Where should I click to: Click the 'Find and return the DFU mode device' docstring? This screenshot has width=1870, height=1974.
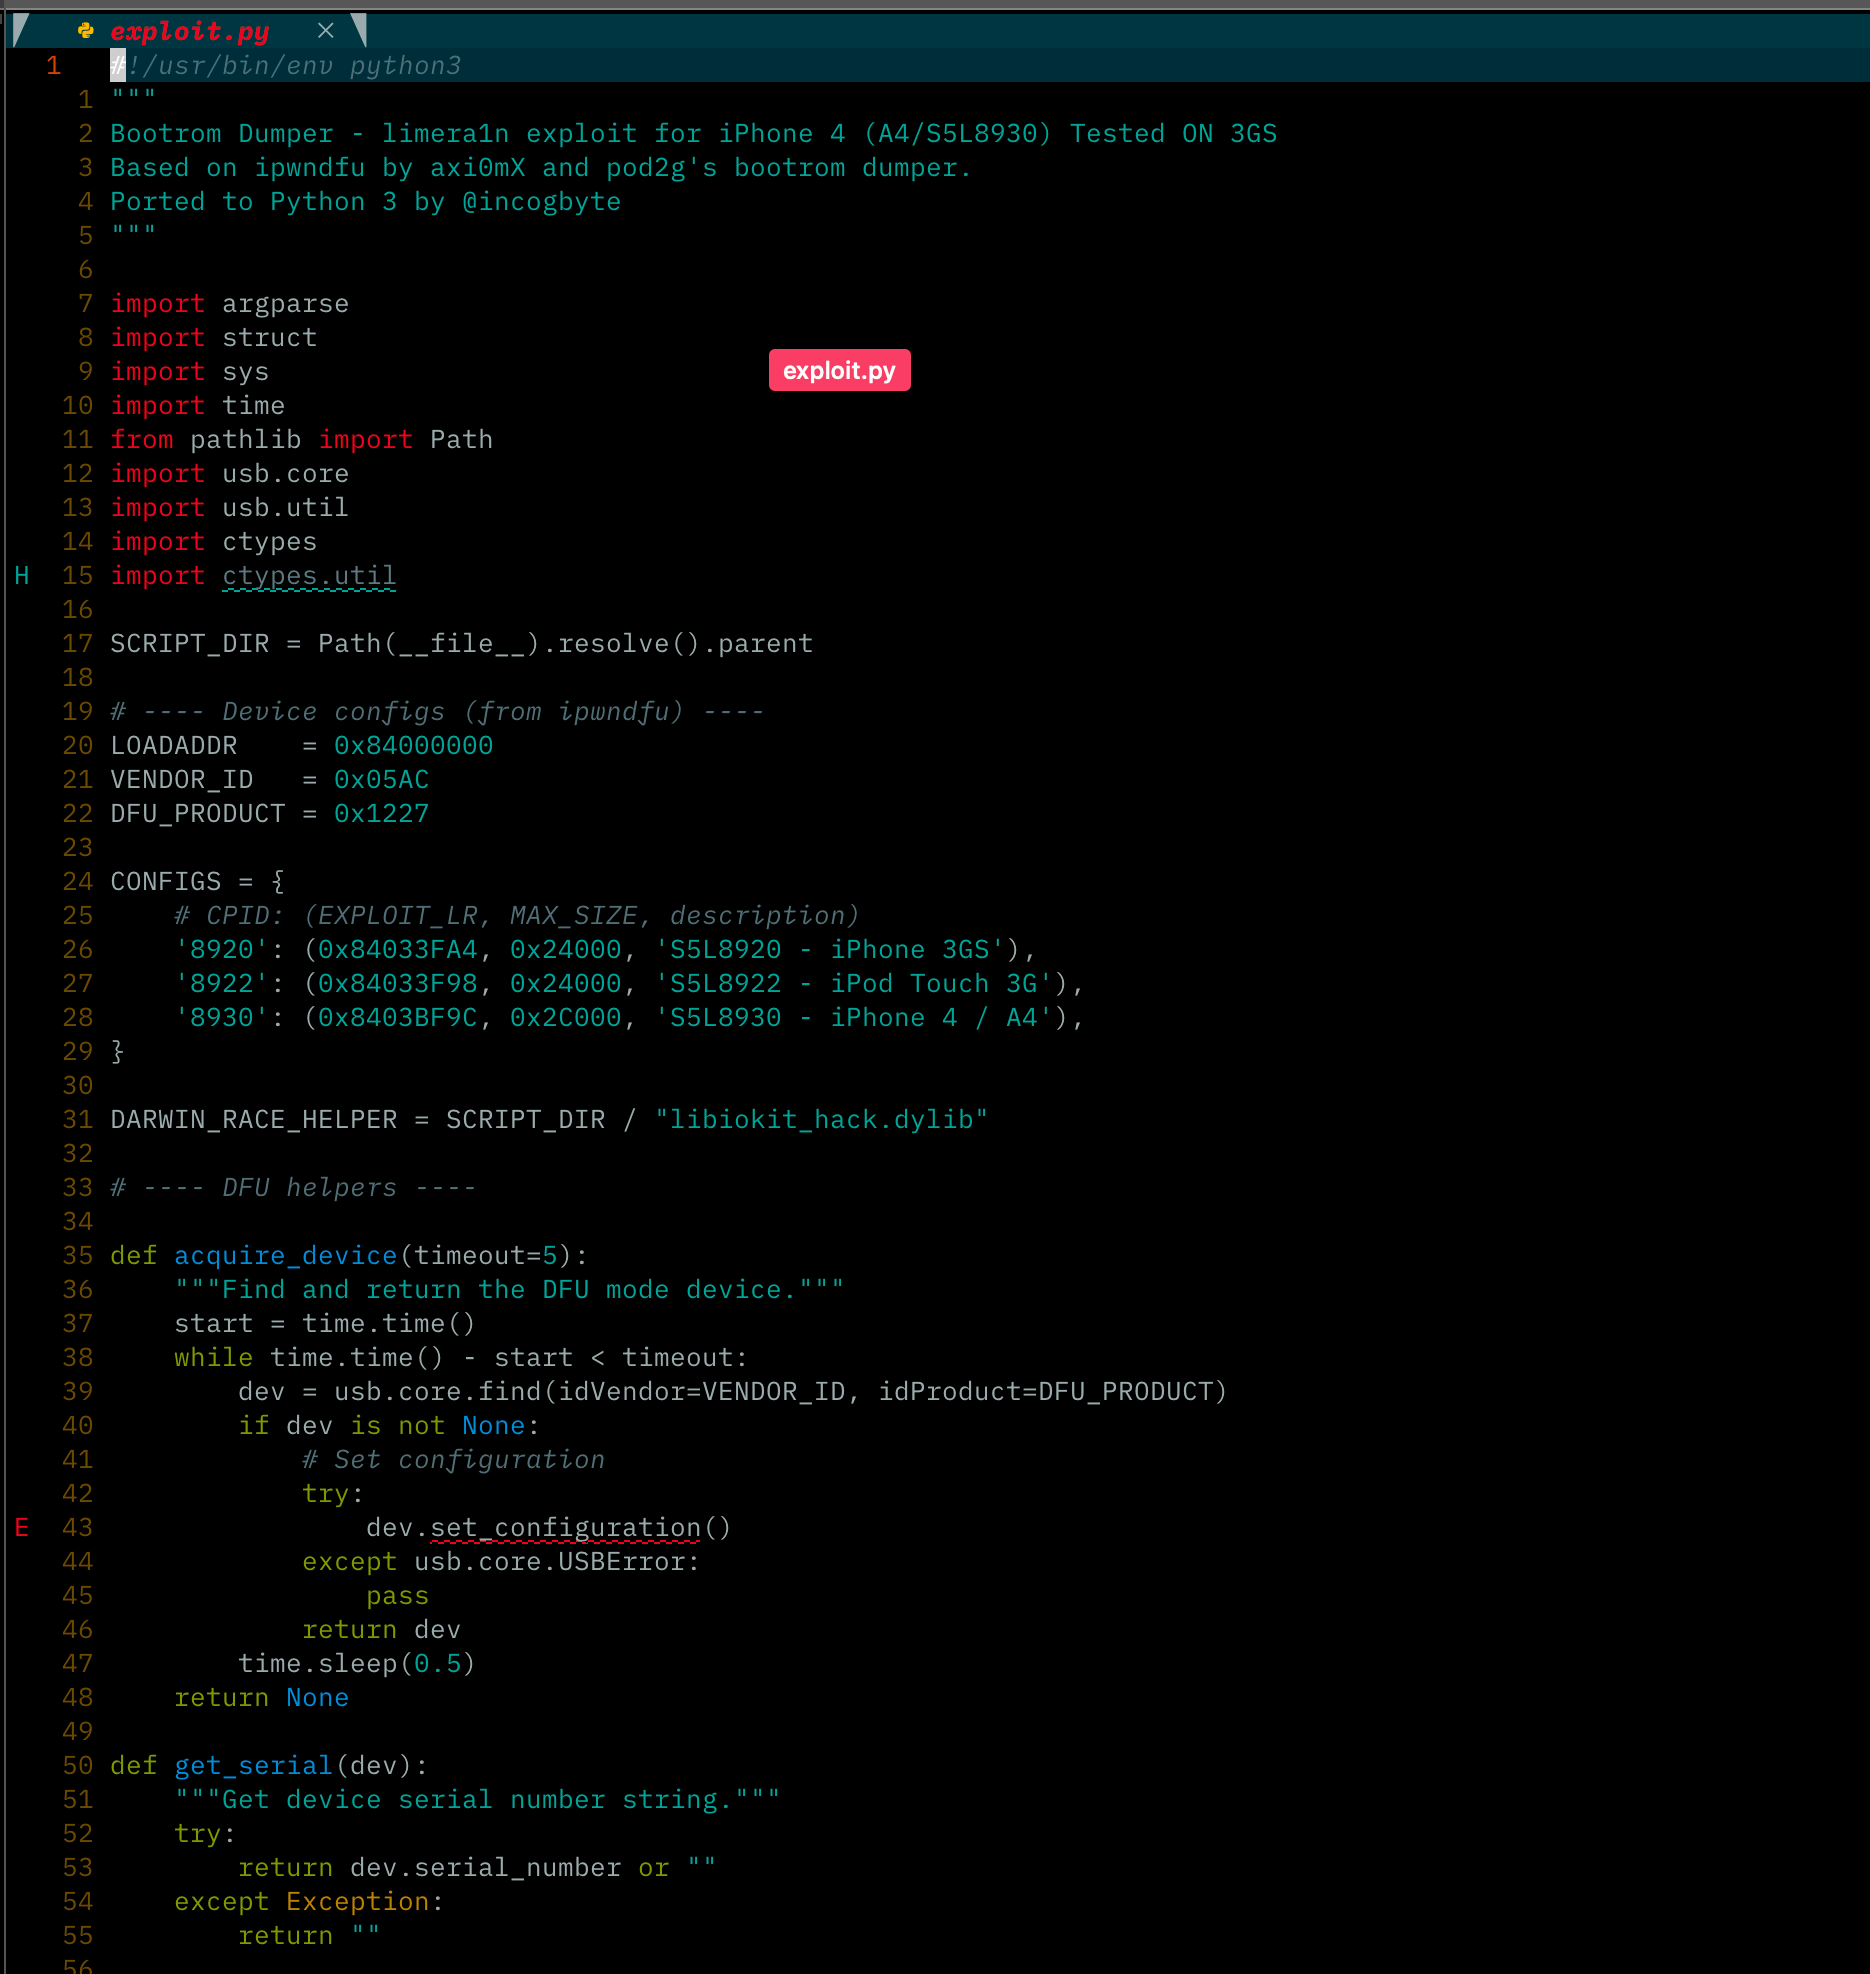(509, 1290)
